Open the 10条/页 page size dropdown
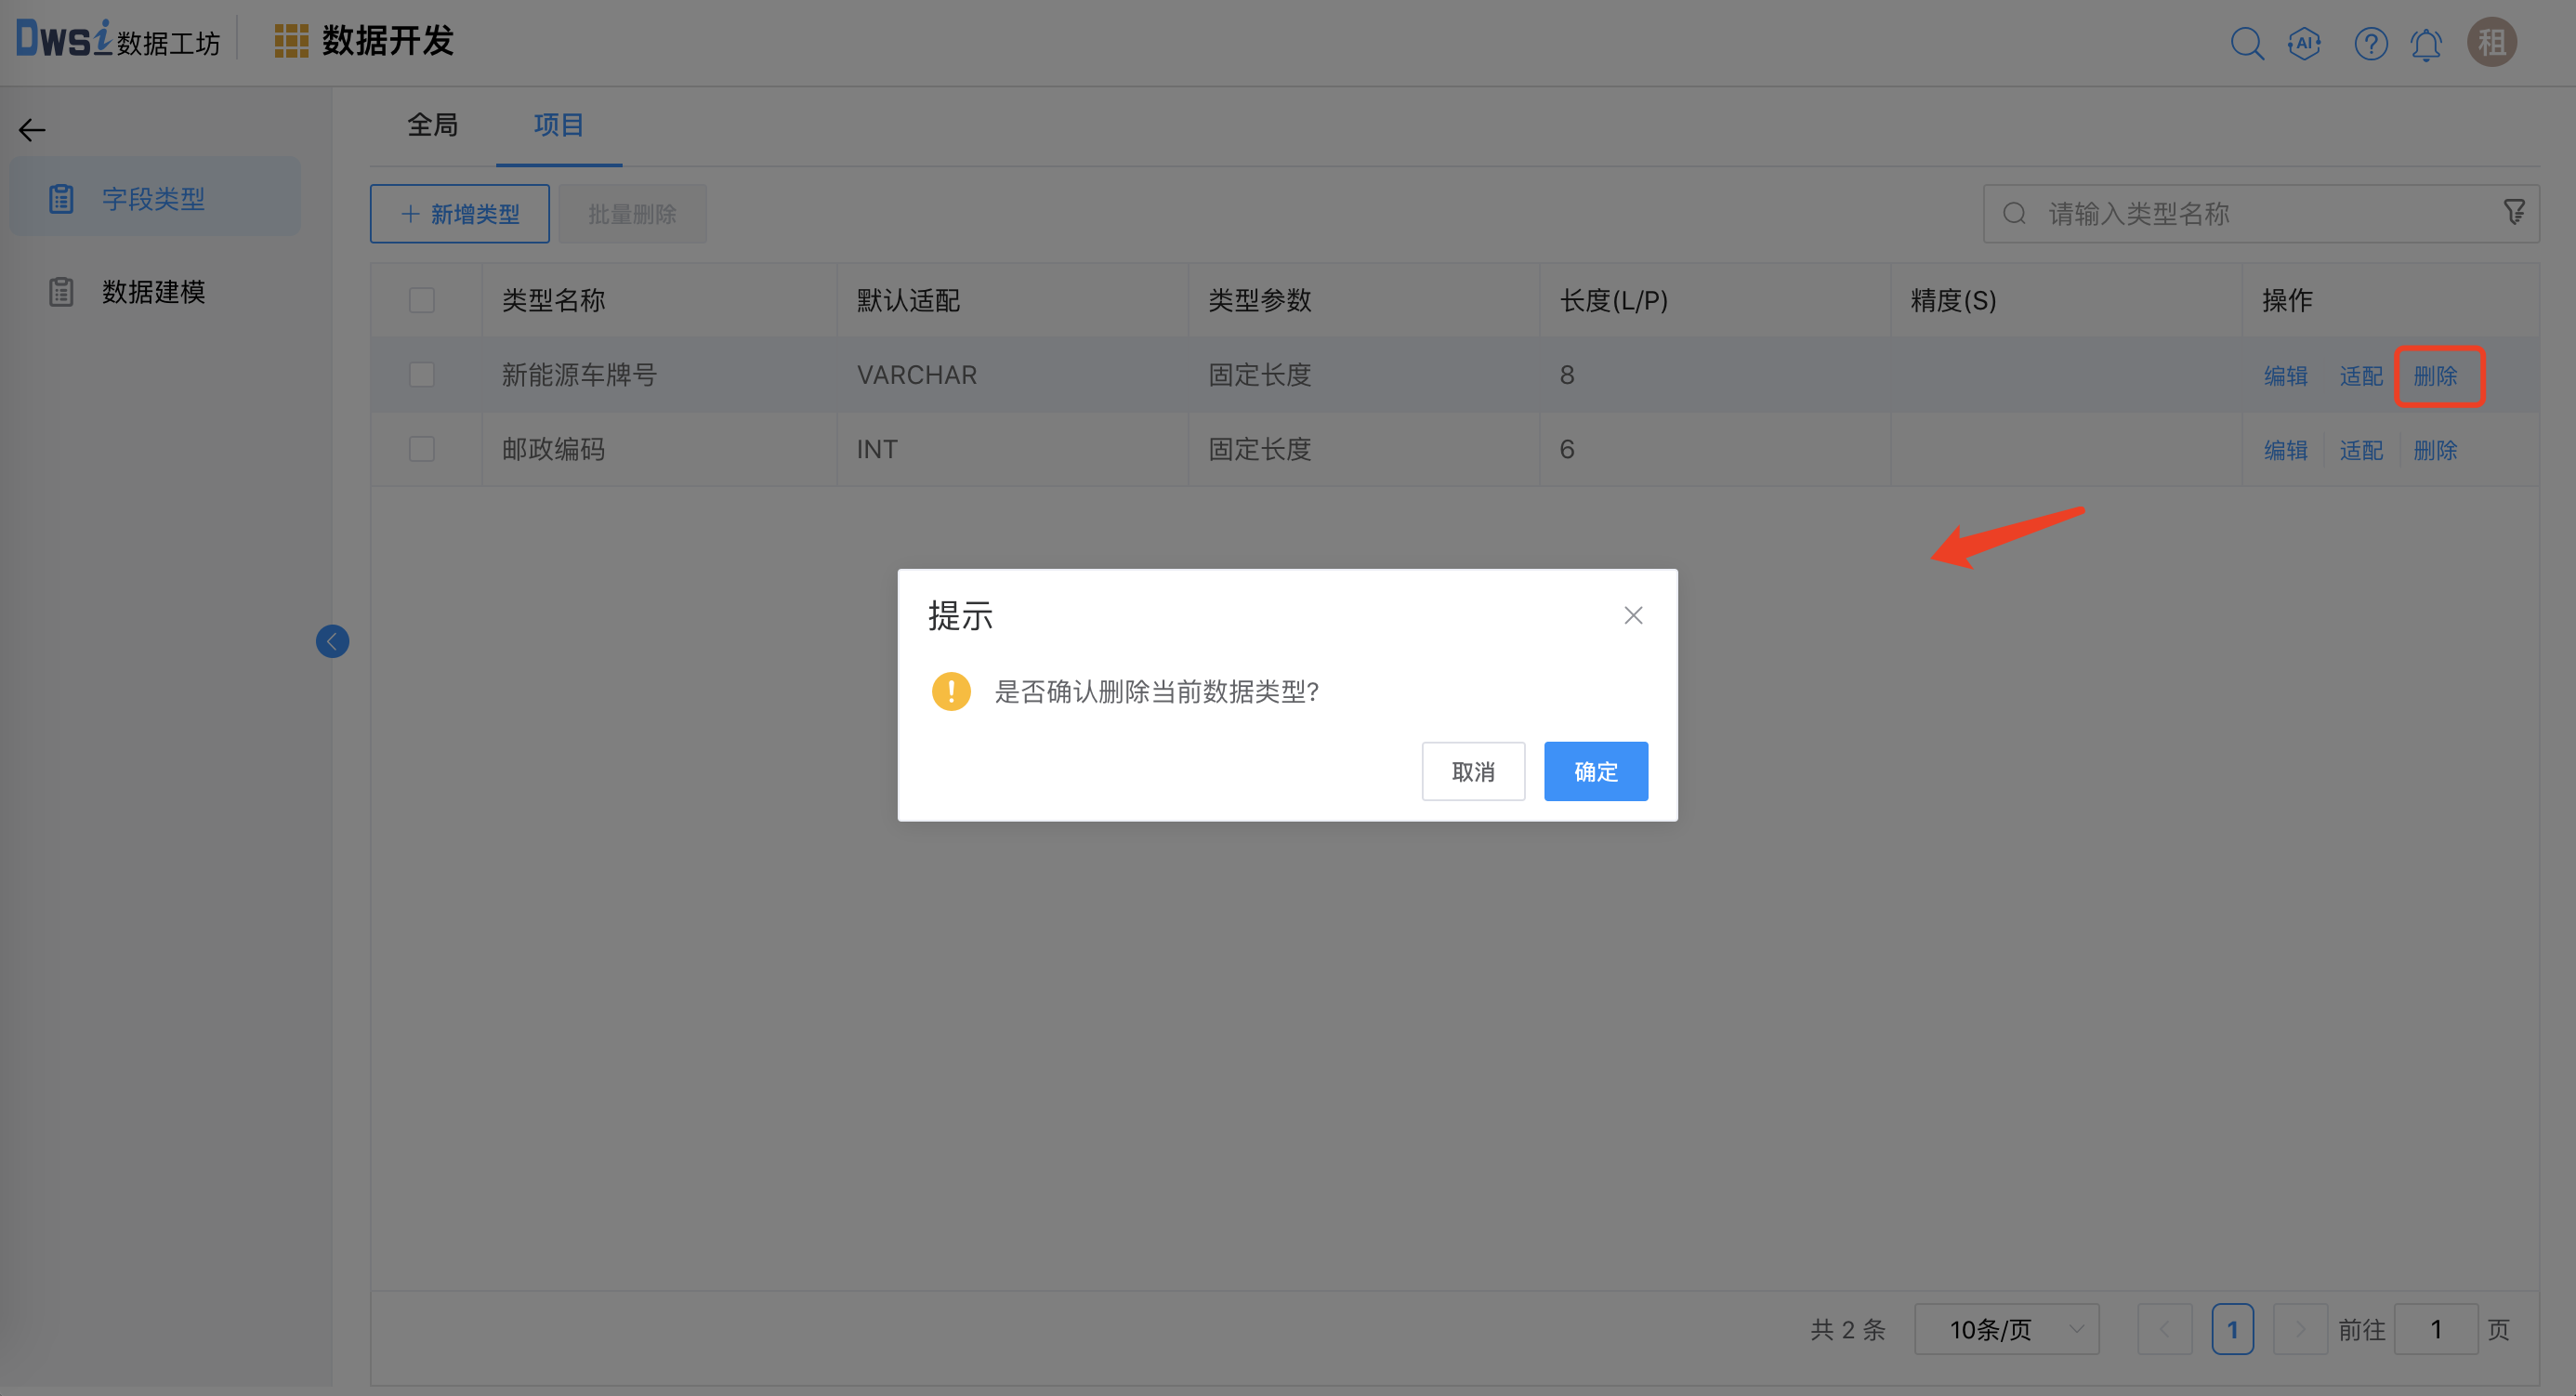Image resolution: width=2576 pixels, height=1396 pixels. (2006, 1329)
